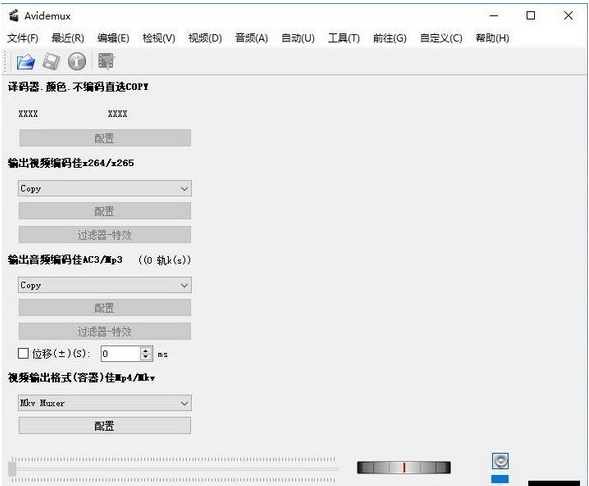This screenshot has width=589, height=486.
Task: Click the save video floppy icon
Action: 51,61
